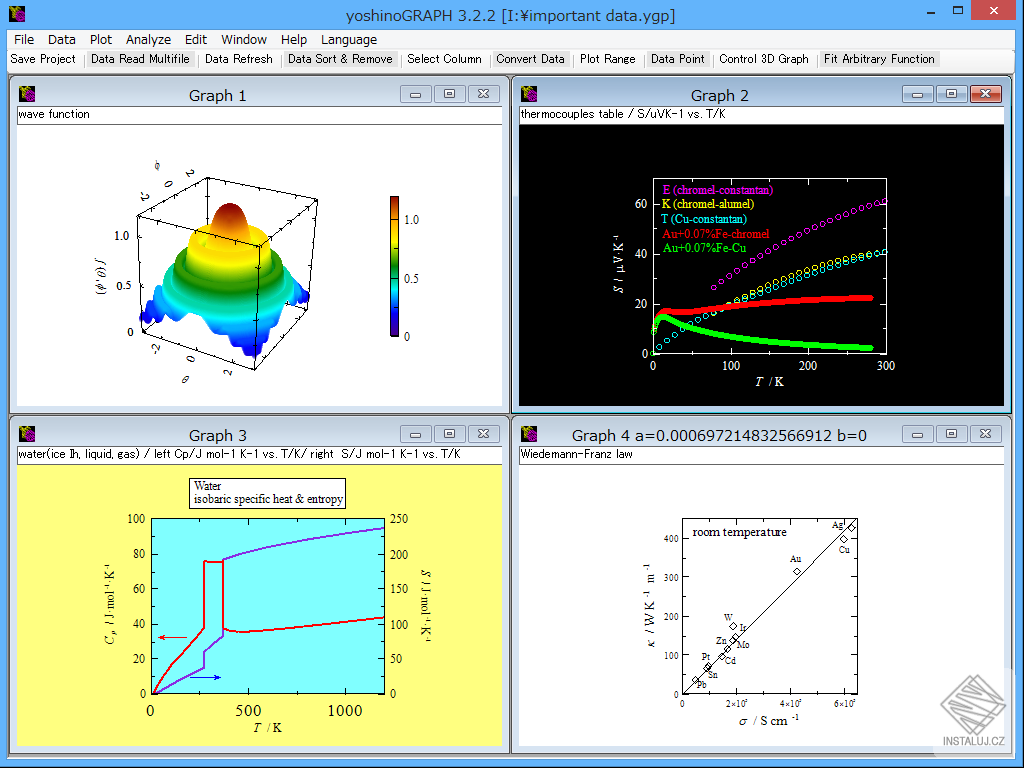Open the Analyze menu
This screenshot has width=1024, height=768.
[x=148, y=39]
